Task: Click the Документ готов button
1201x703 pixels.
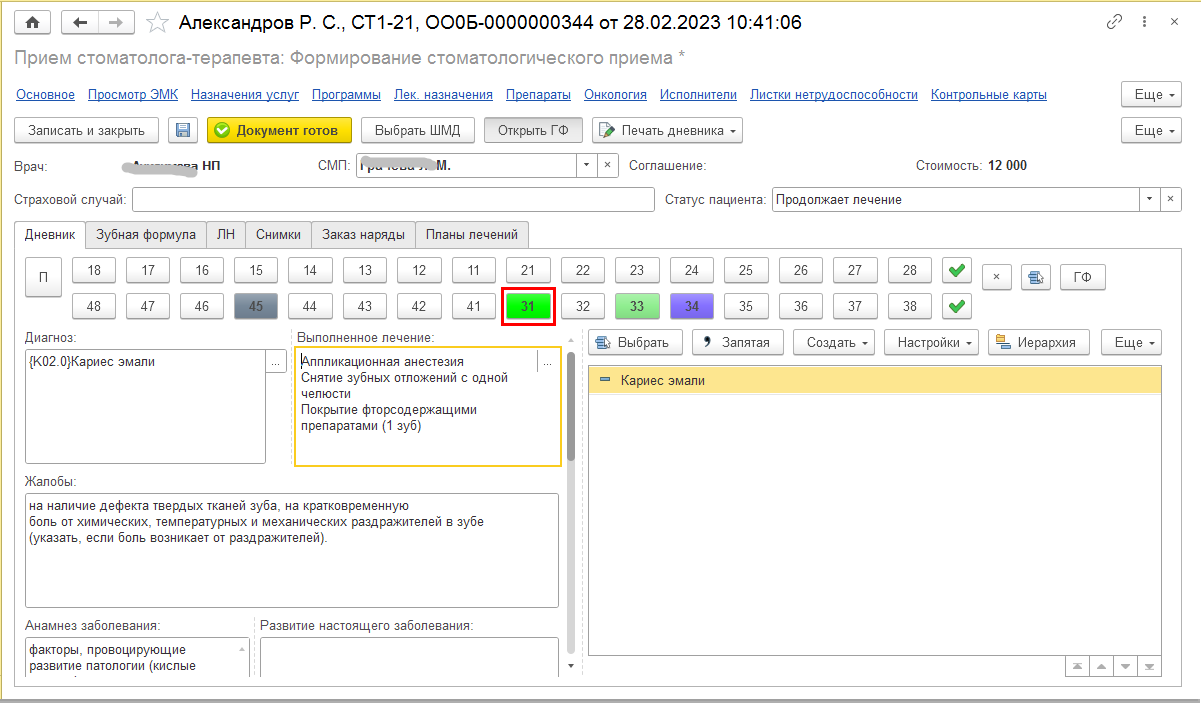Action: (279, 130)
